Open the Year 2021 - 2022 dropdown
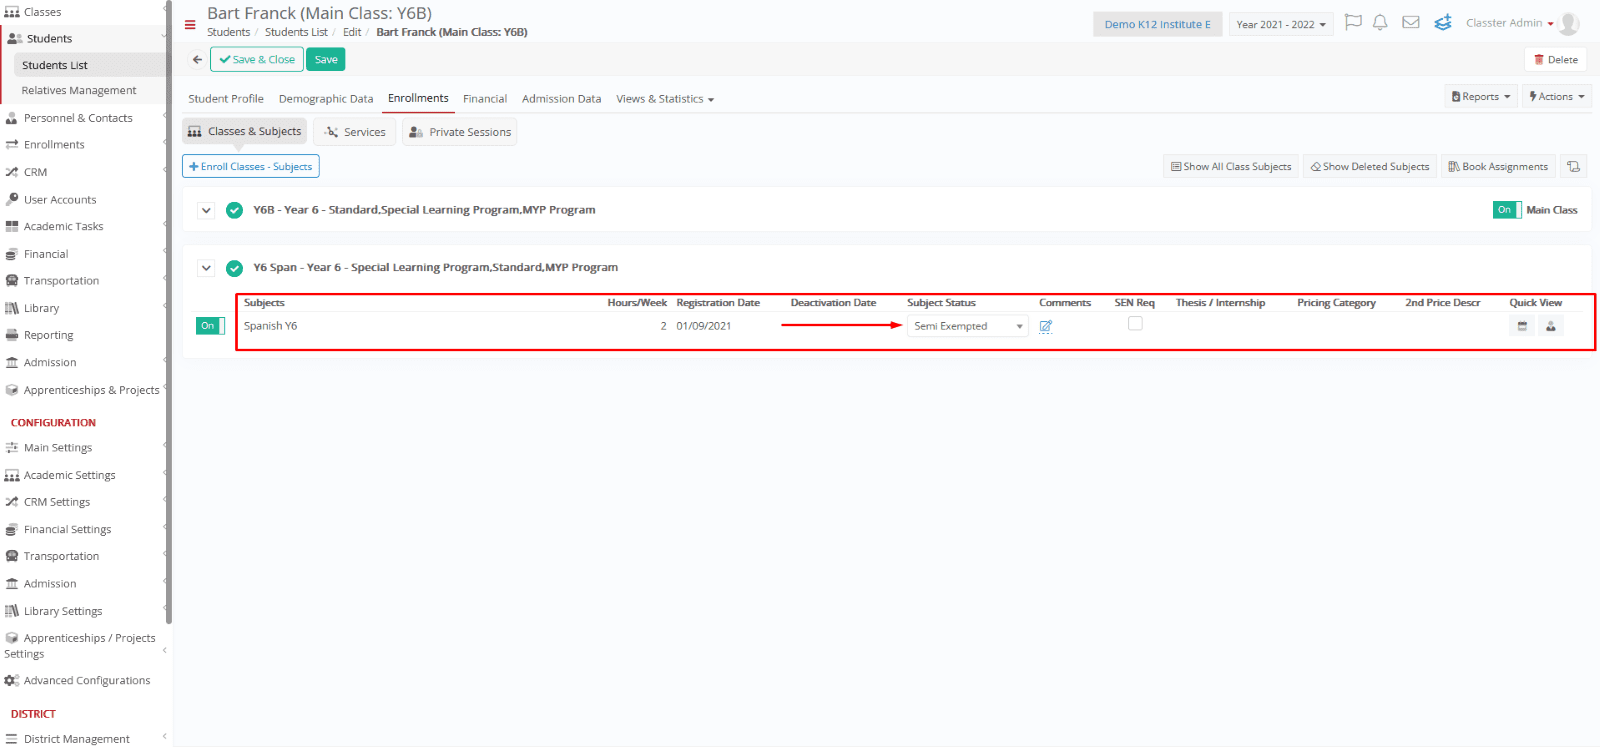 tap(1281, 25)
